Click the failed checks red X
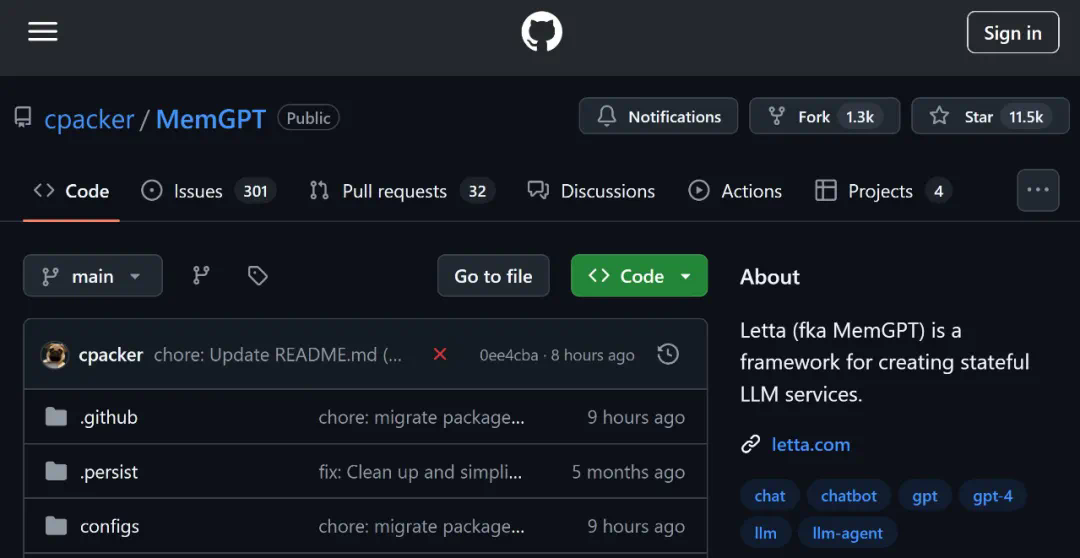1080x558 pixels. click(439, 354)
